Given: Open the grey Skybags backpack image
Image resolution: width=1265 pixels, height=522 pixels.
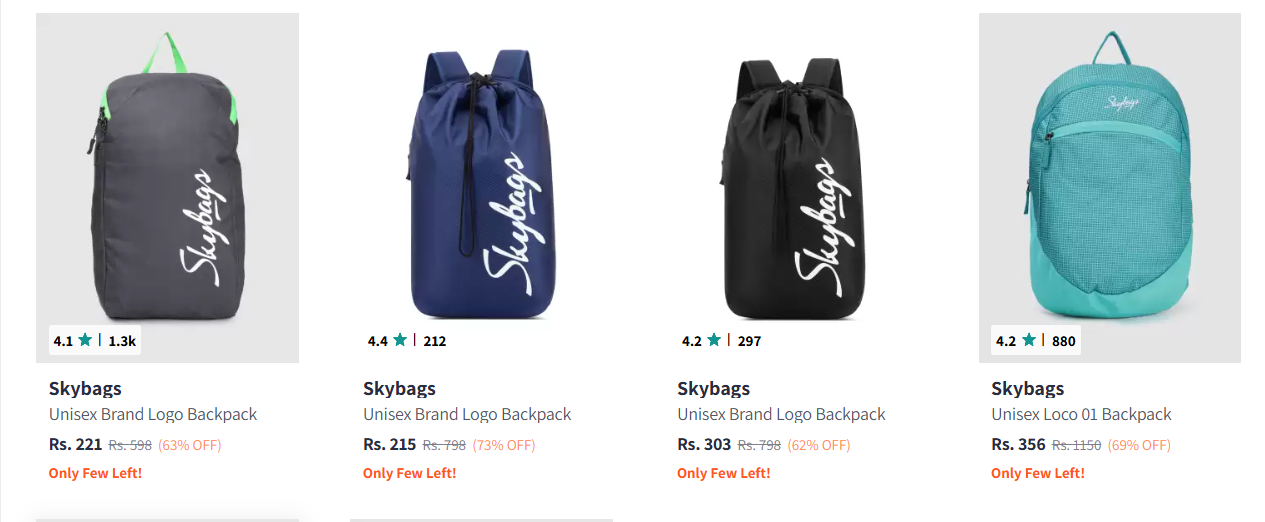Looking at the screenshot, I should (168, 188).
